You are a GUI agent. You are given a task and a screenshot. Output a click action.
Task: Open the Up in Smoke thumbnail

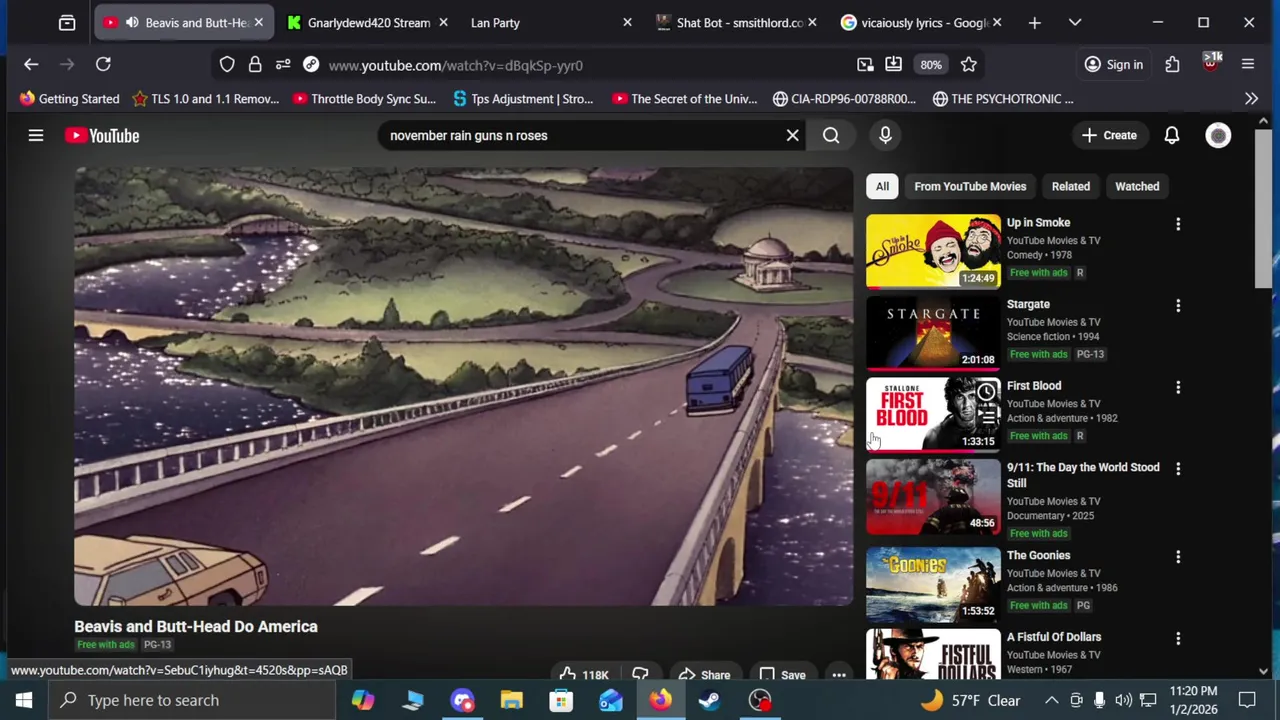click(933, 251)
